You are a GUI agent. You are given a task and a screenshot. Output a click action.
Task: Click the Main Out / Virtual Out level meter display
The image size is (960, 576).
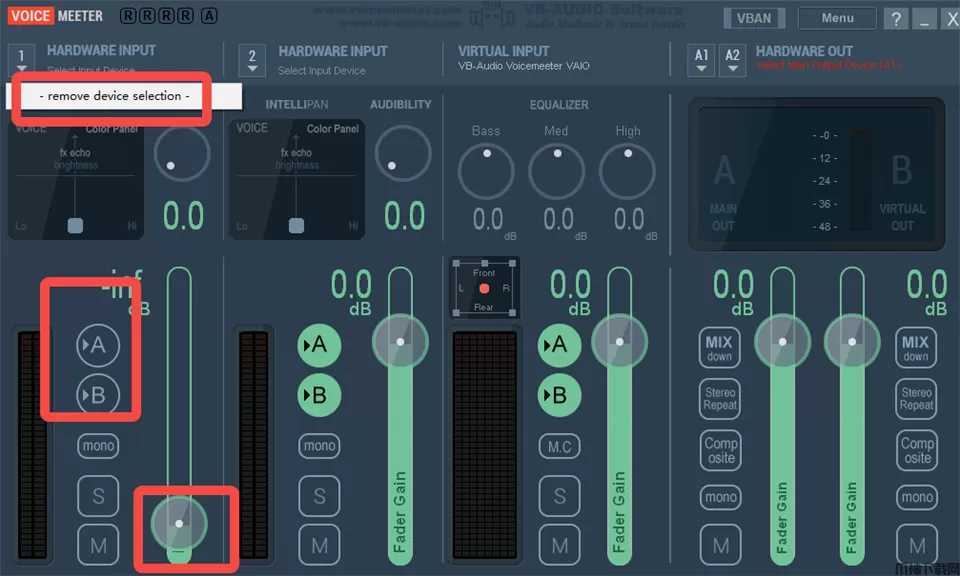click(x=817, y=174)
